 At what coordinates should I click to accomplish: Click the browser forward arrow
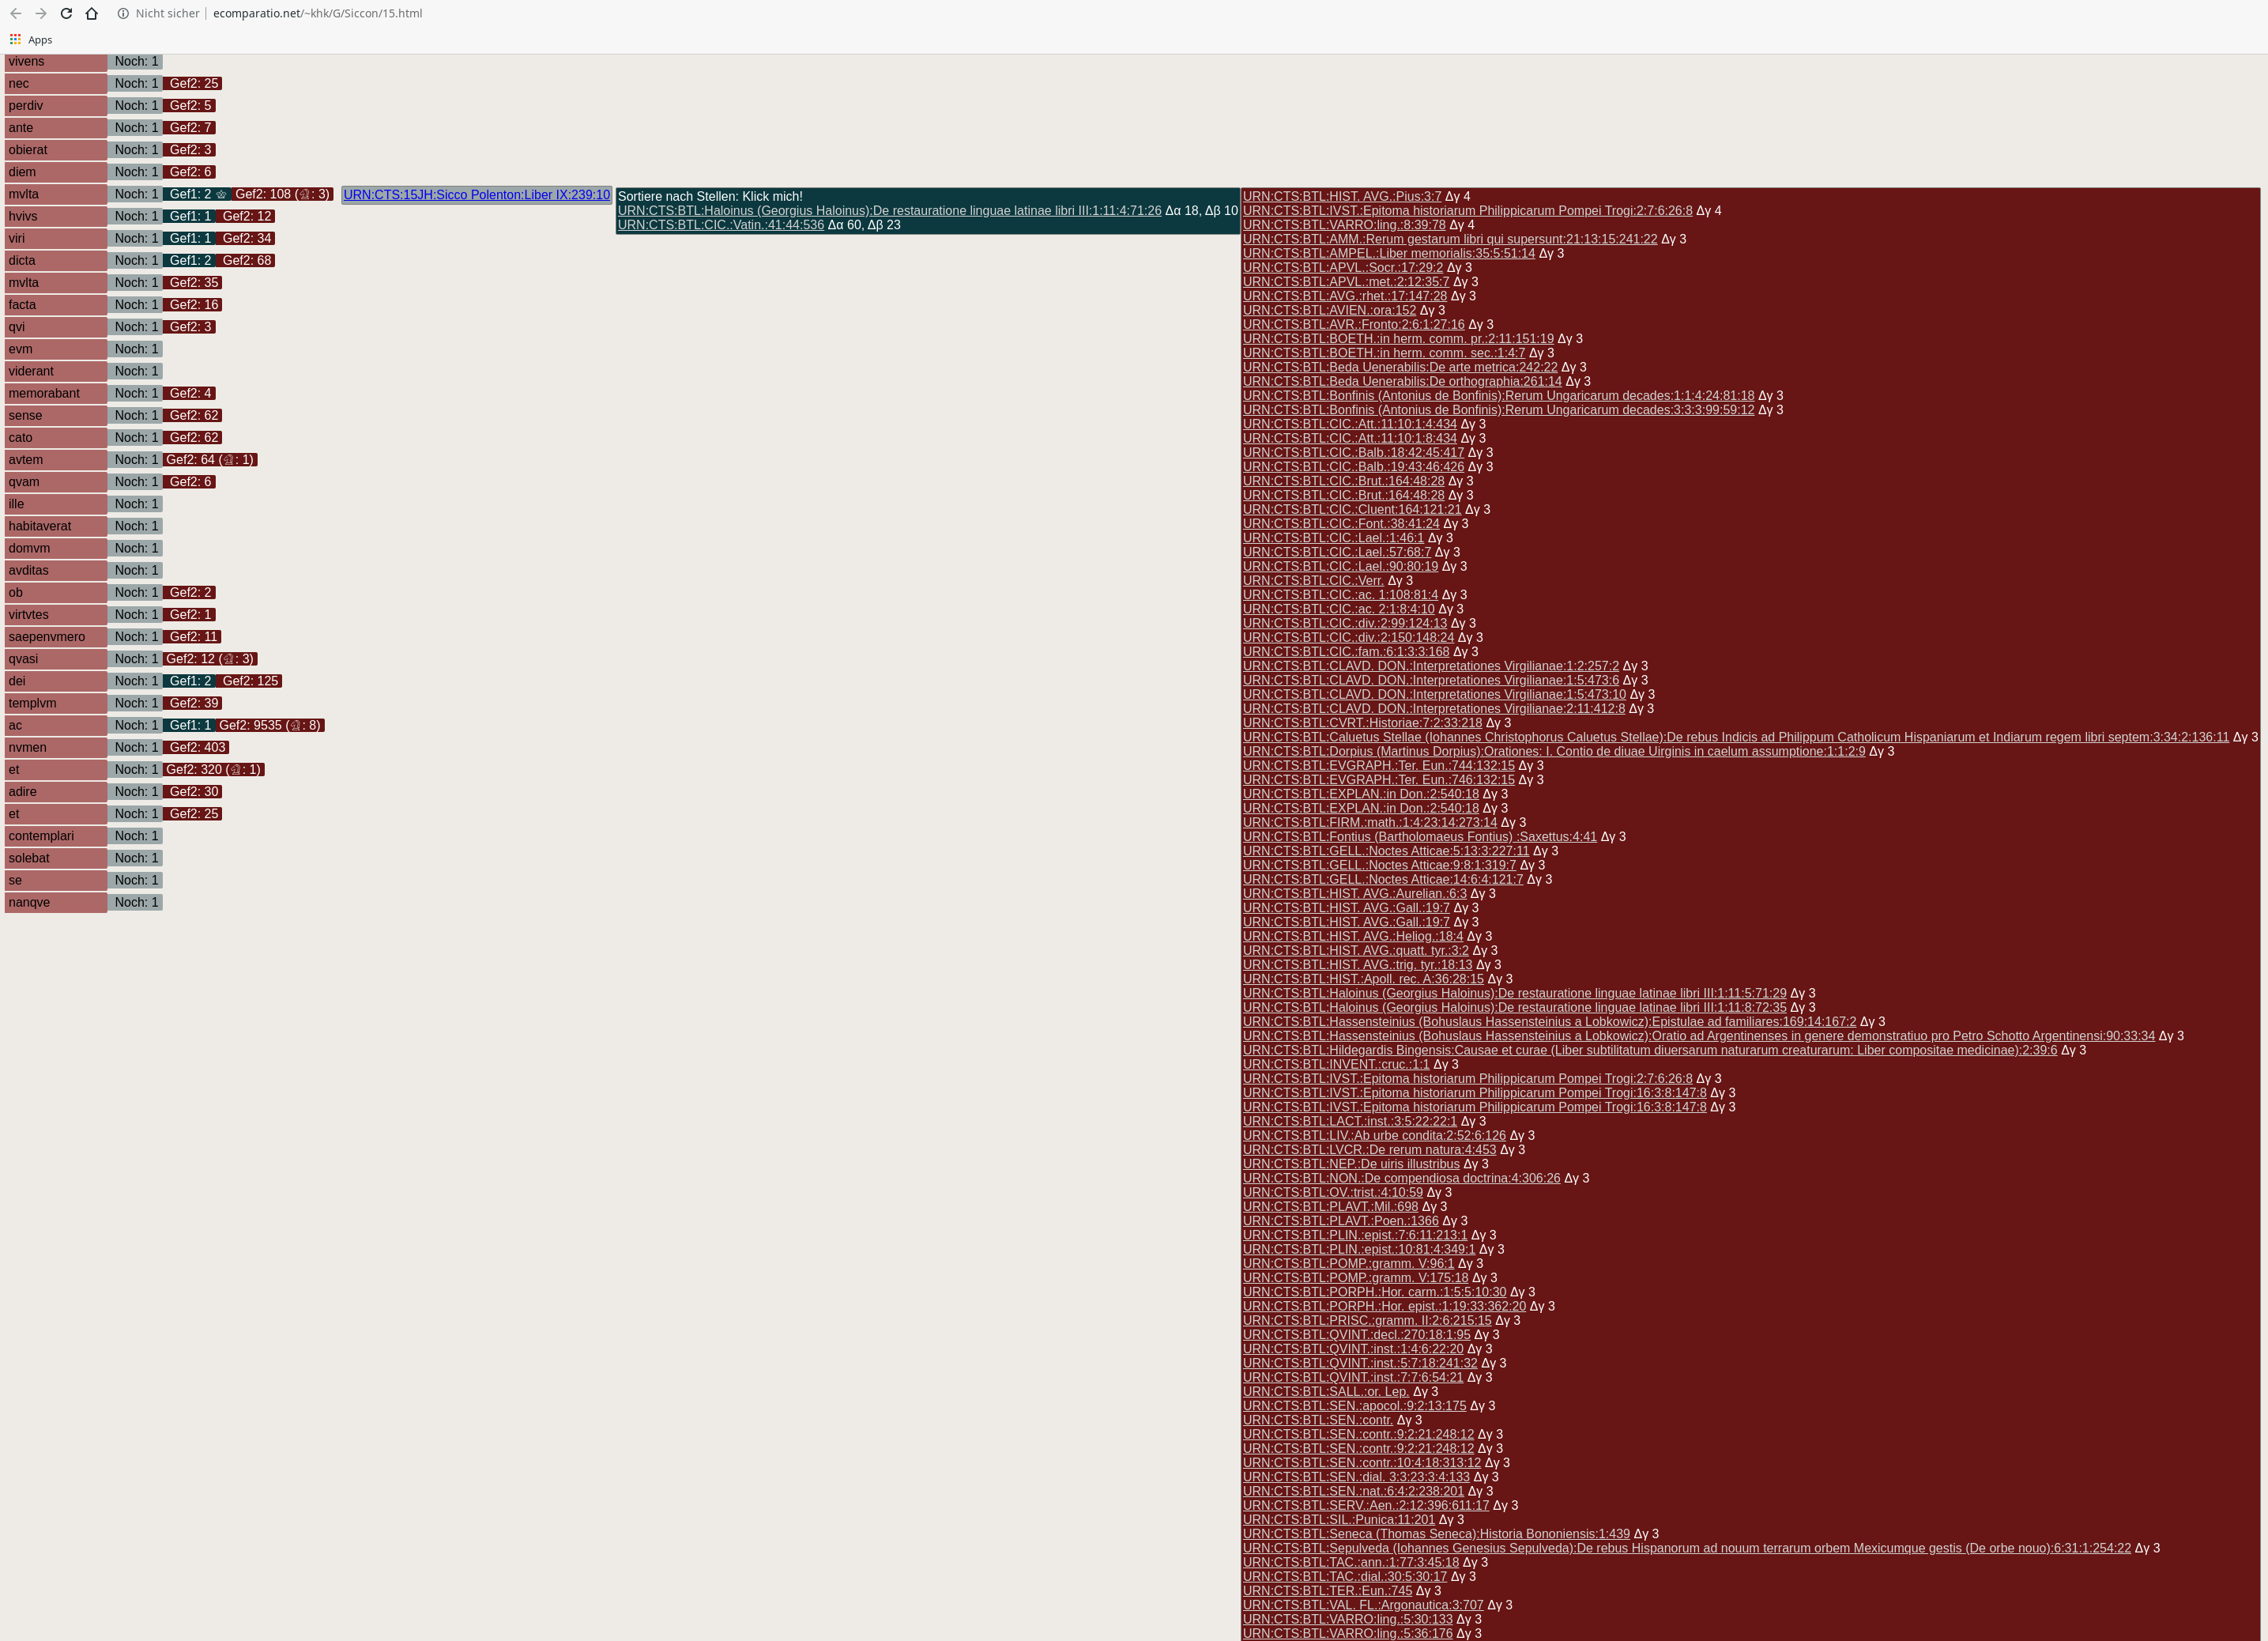[41, 13]
